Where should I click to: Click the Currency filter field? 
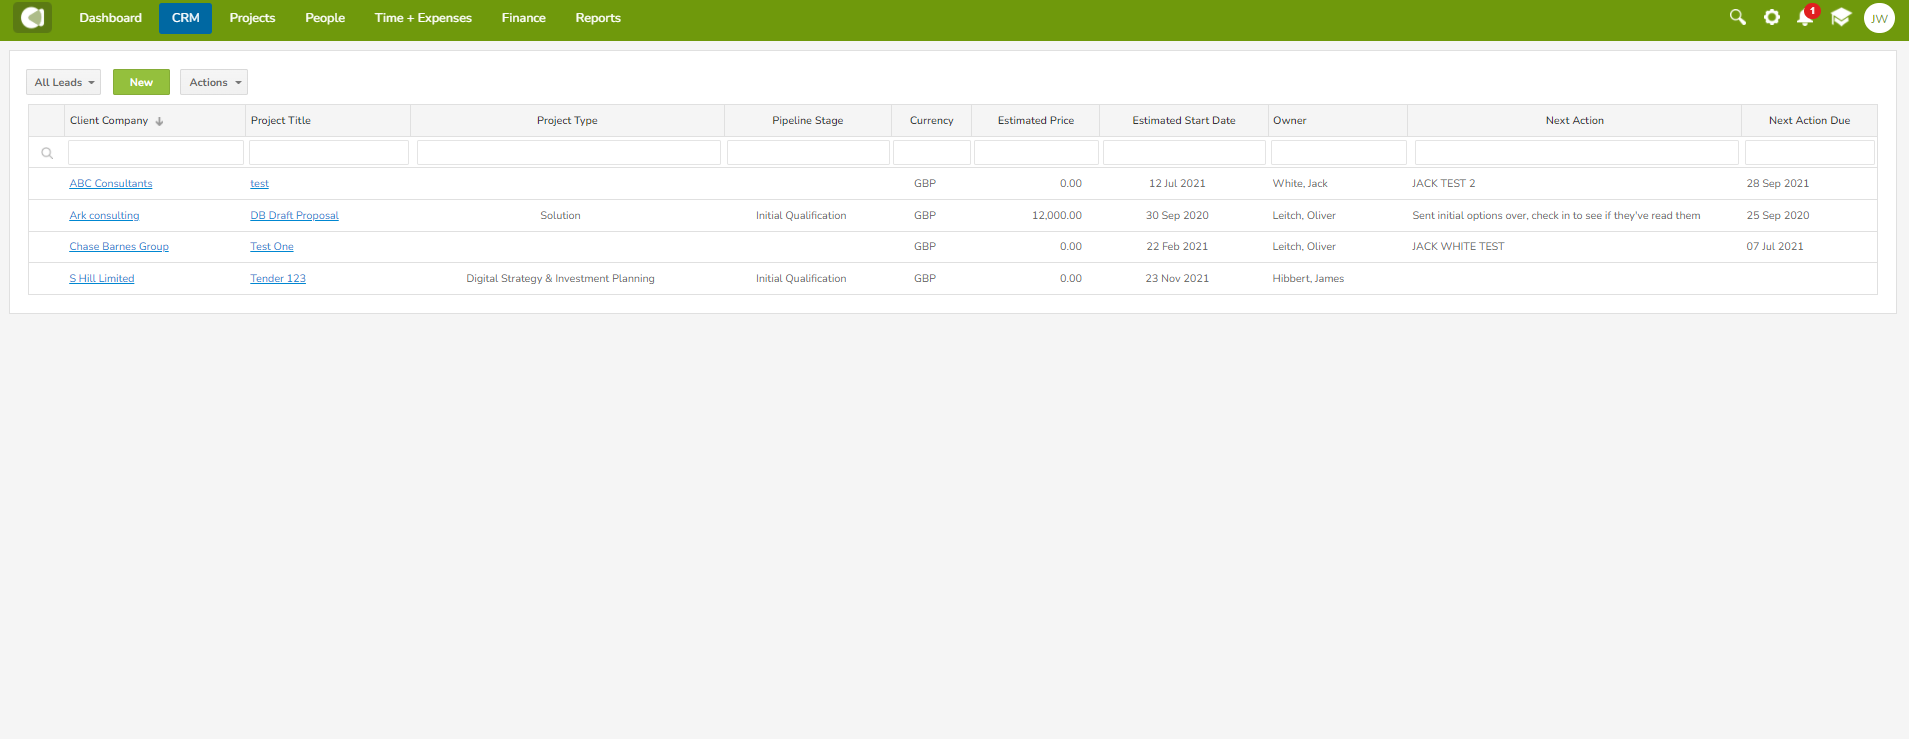932,152
